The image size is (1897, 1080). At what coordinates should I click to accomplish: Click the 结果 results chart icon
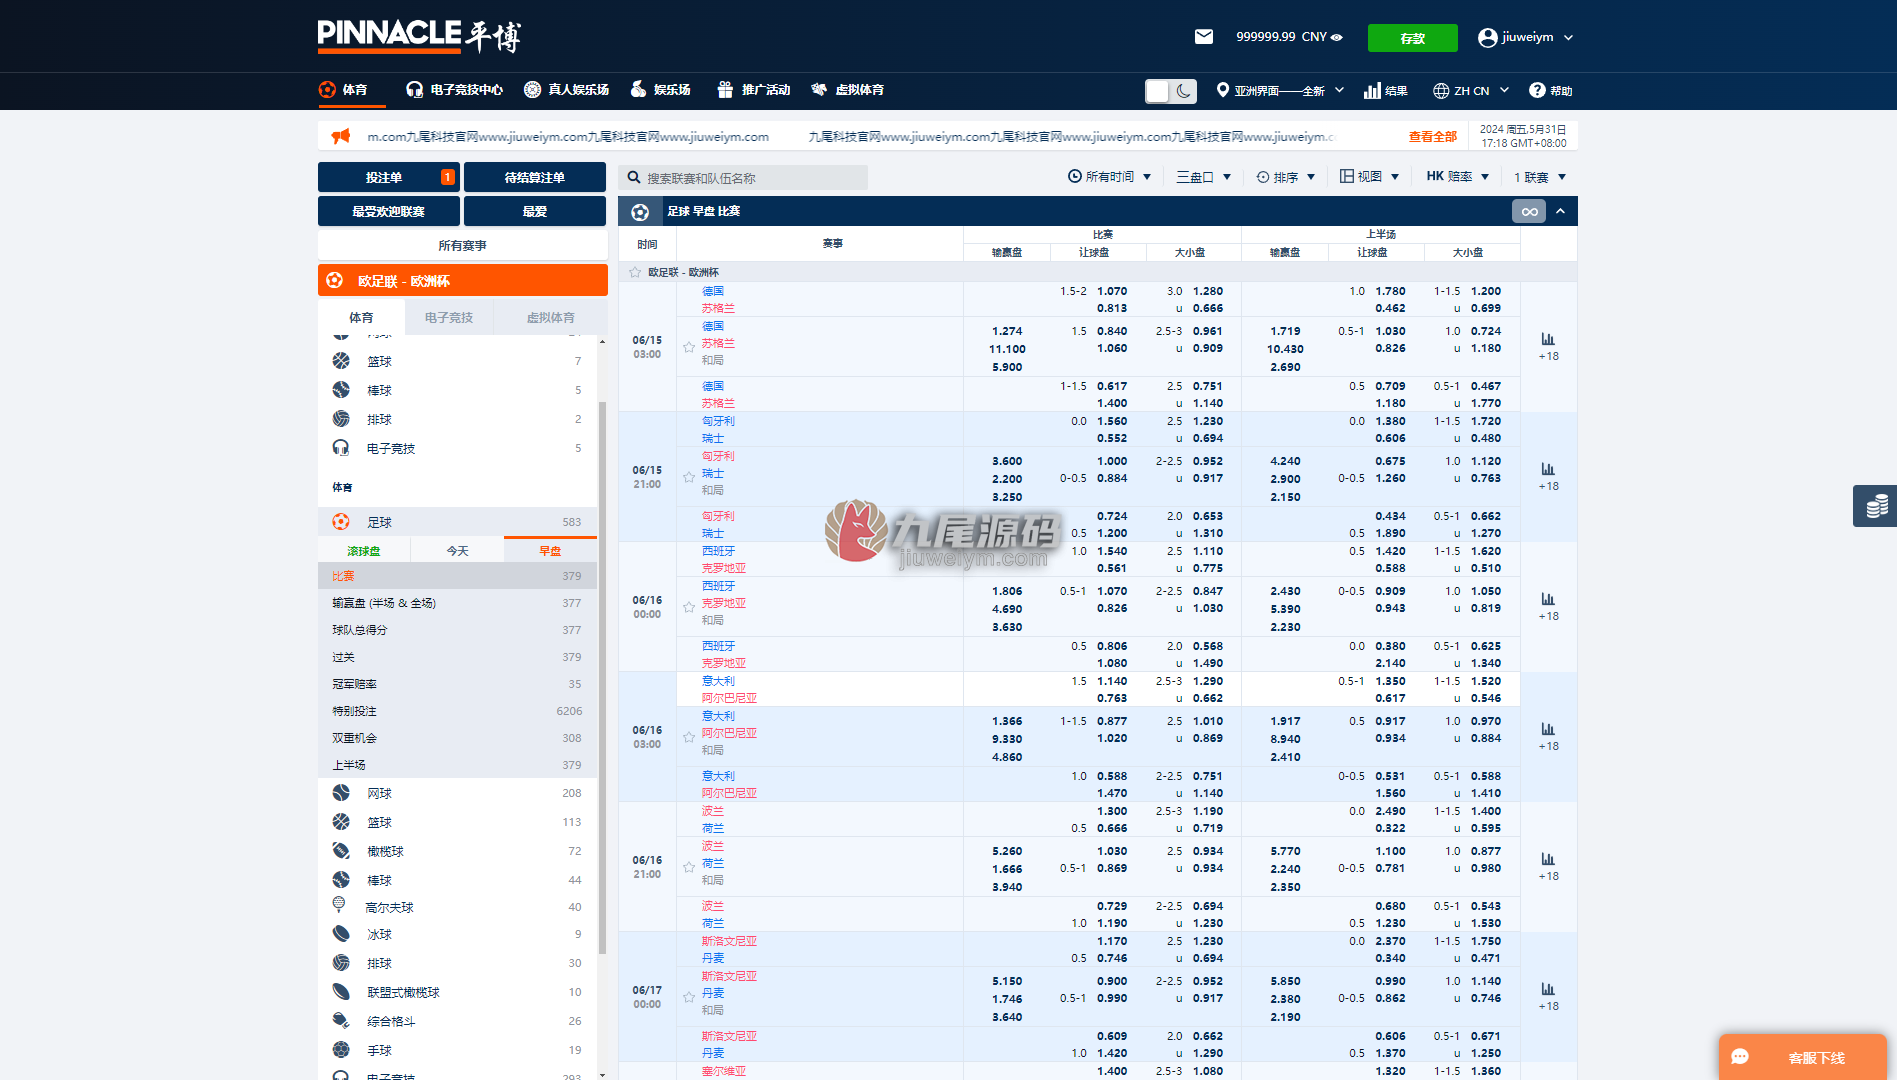[1372, 91]
